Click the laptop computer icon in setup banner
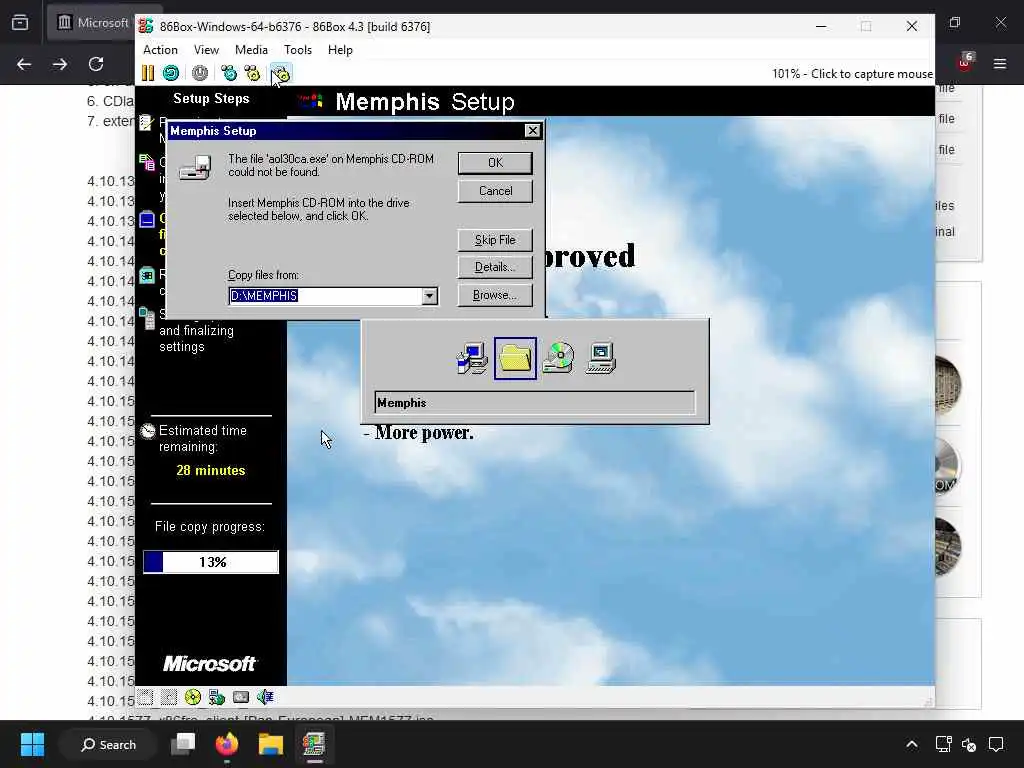 click(601, 358)
